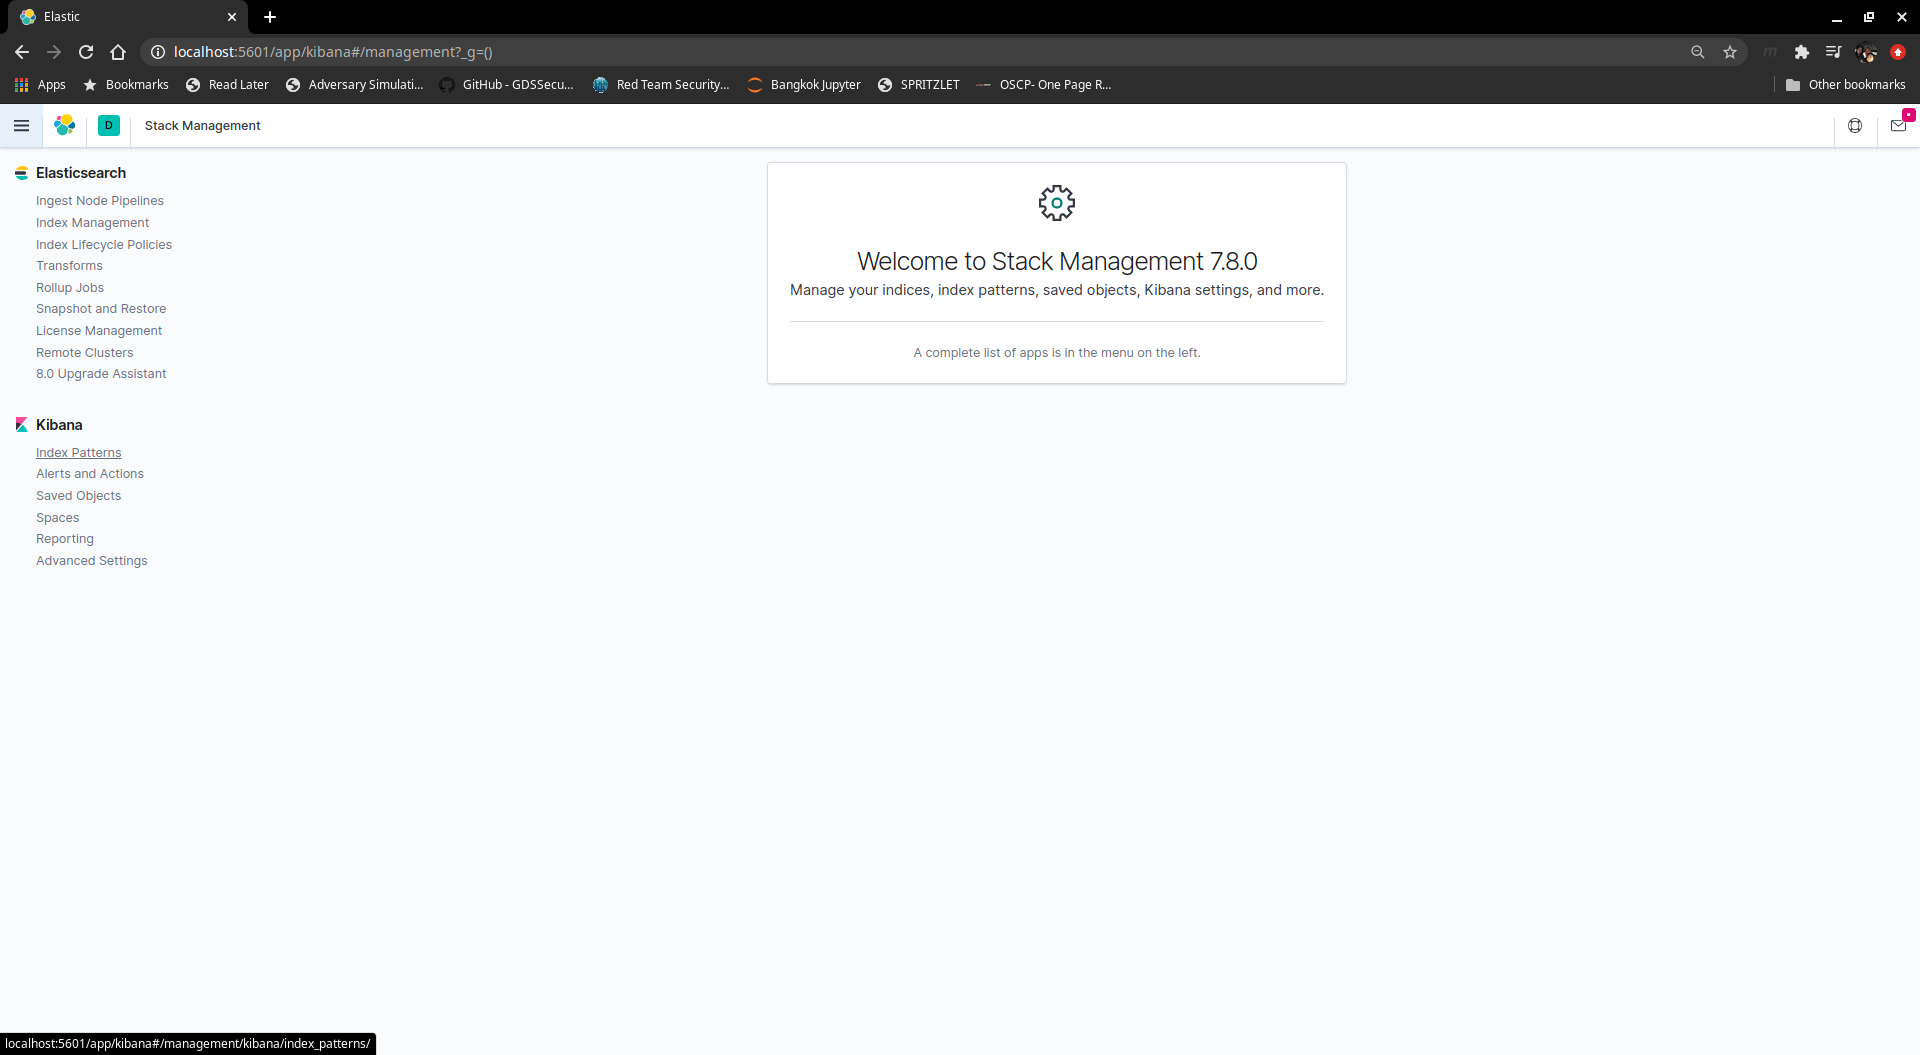Open the SPRITZLET bookmark
Image resolution: width=1920 pixels, height=1055 pixels.
pos(918,85)
